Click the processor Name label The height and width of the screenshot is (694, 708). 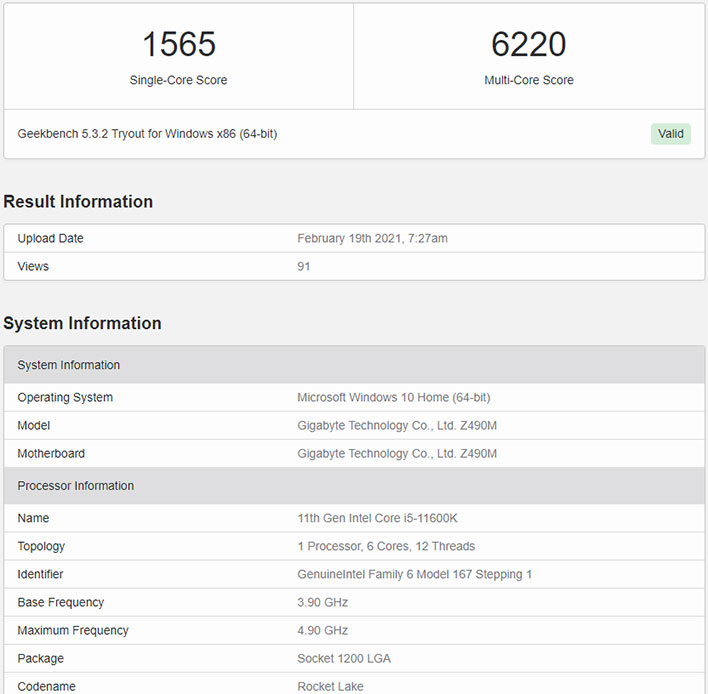pyautogui.click(x=33, y=518)
